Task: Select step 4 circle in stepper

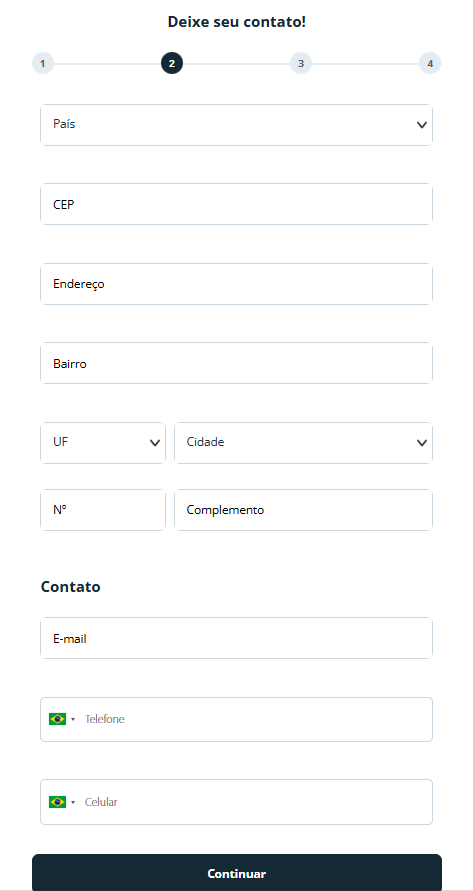Action: 430,63
